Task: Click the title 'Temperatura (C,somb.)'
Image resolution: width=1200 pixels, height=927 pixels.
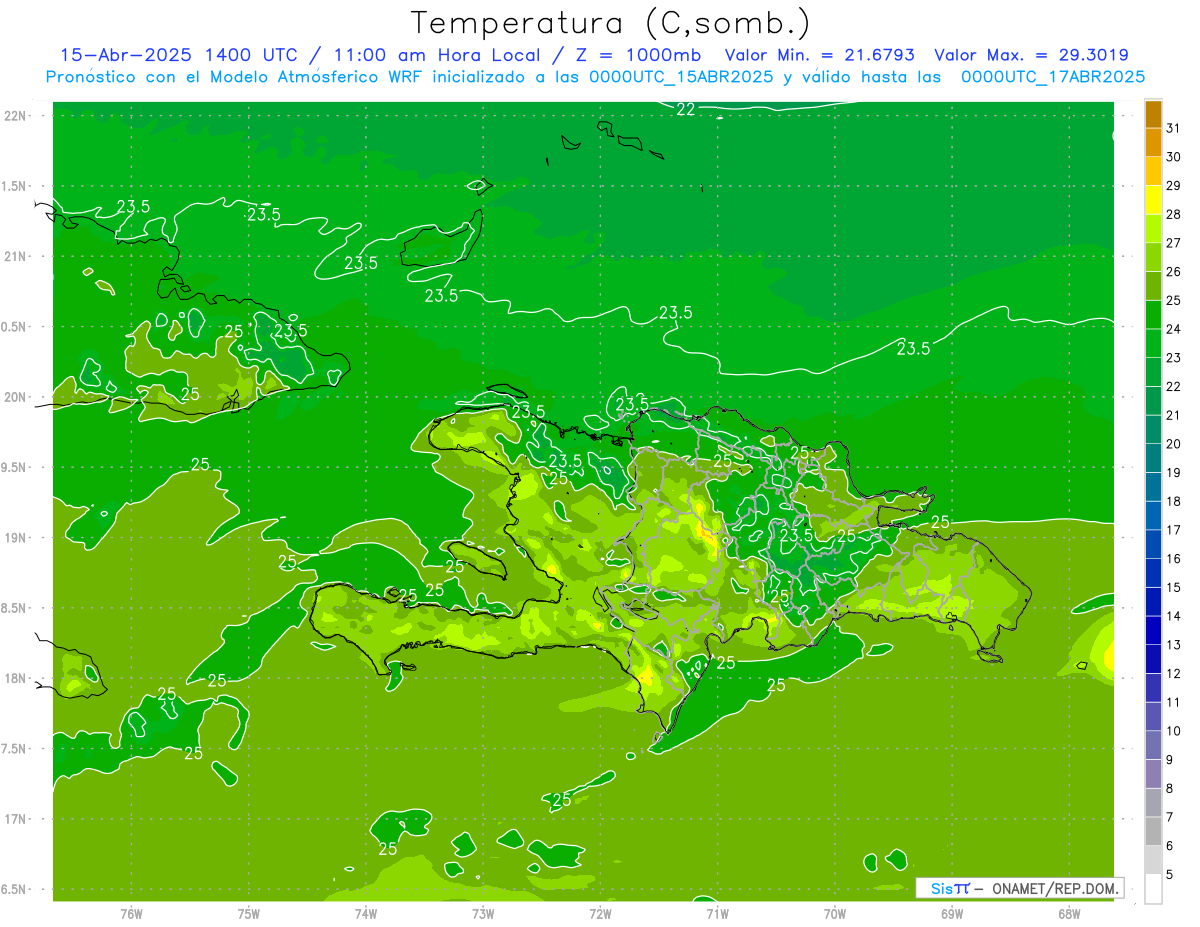Action: coord(611,23)
